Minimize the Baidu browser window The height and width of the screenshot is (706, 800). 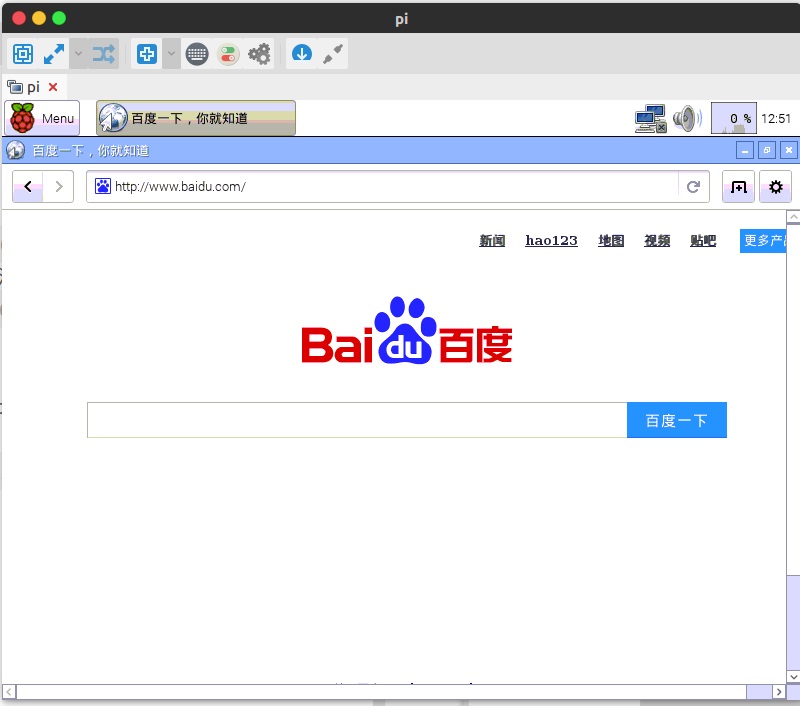(745, 150)
